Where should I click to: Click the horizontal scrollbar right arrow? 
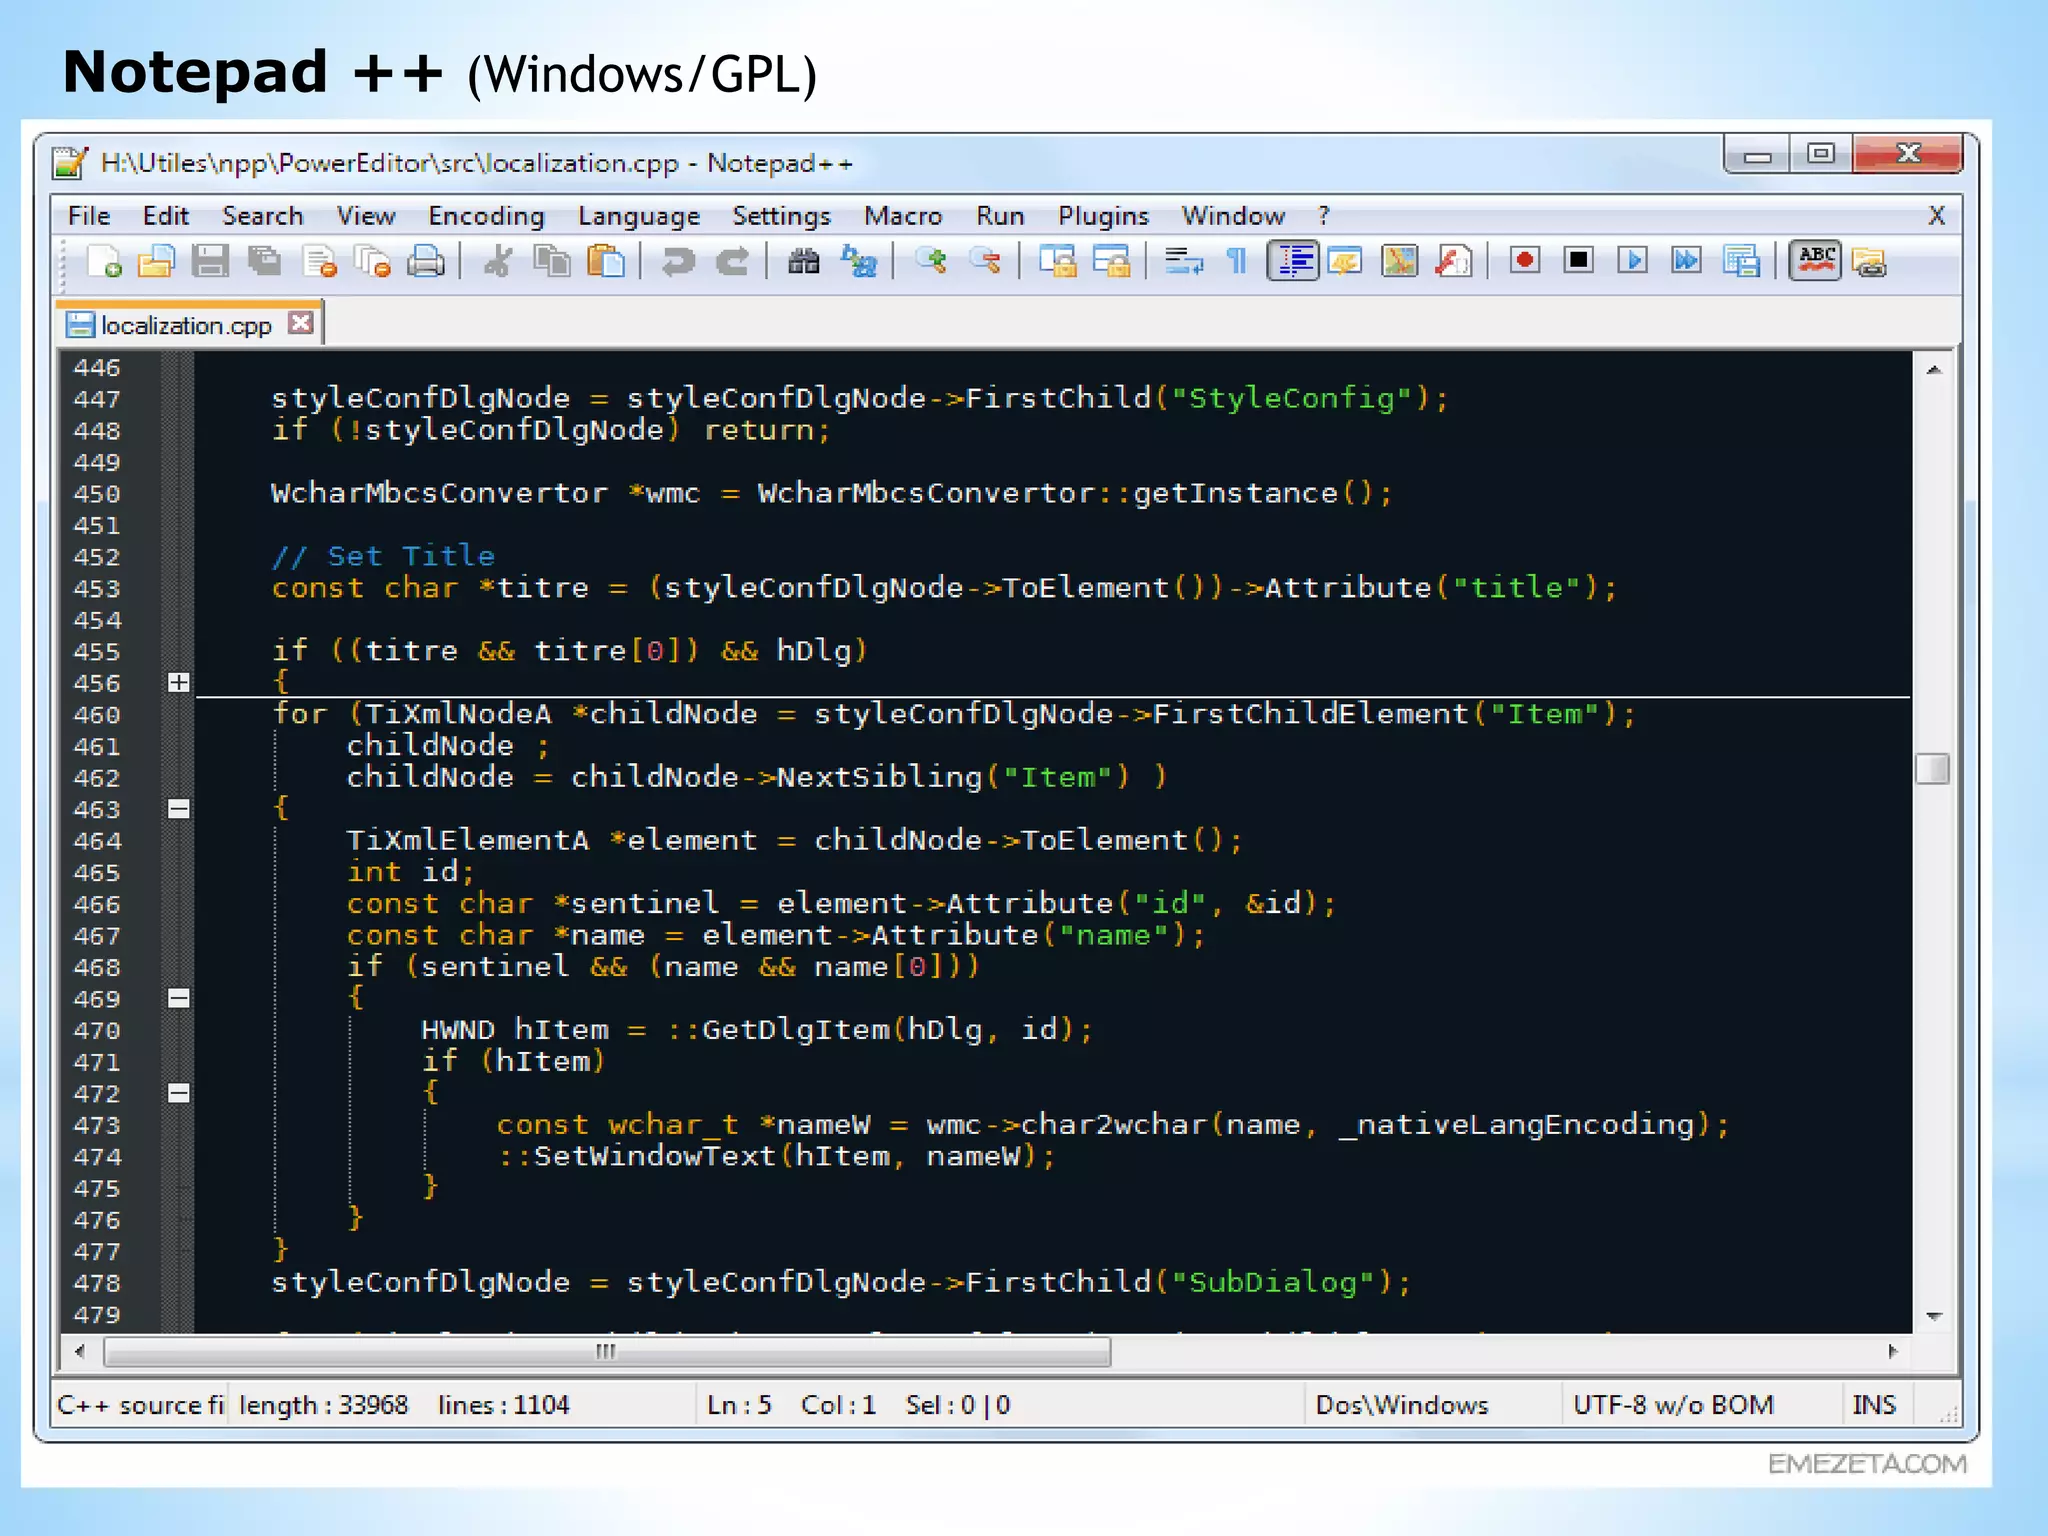point(1893,1352)
